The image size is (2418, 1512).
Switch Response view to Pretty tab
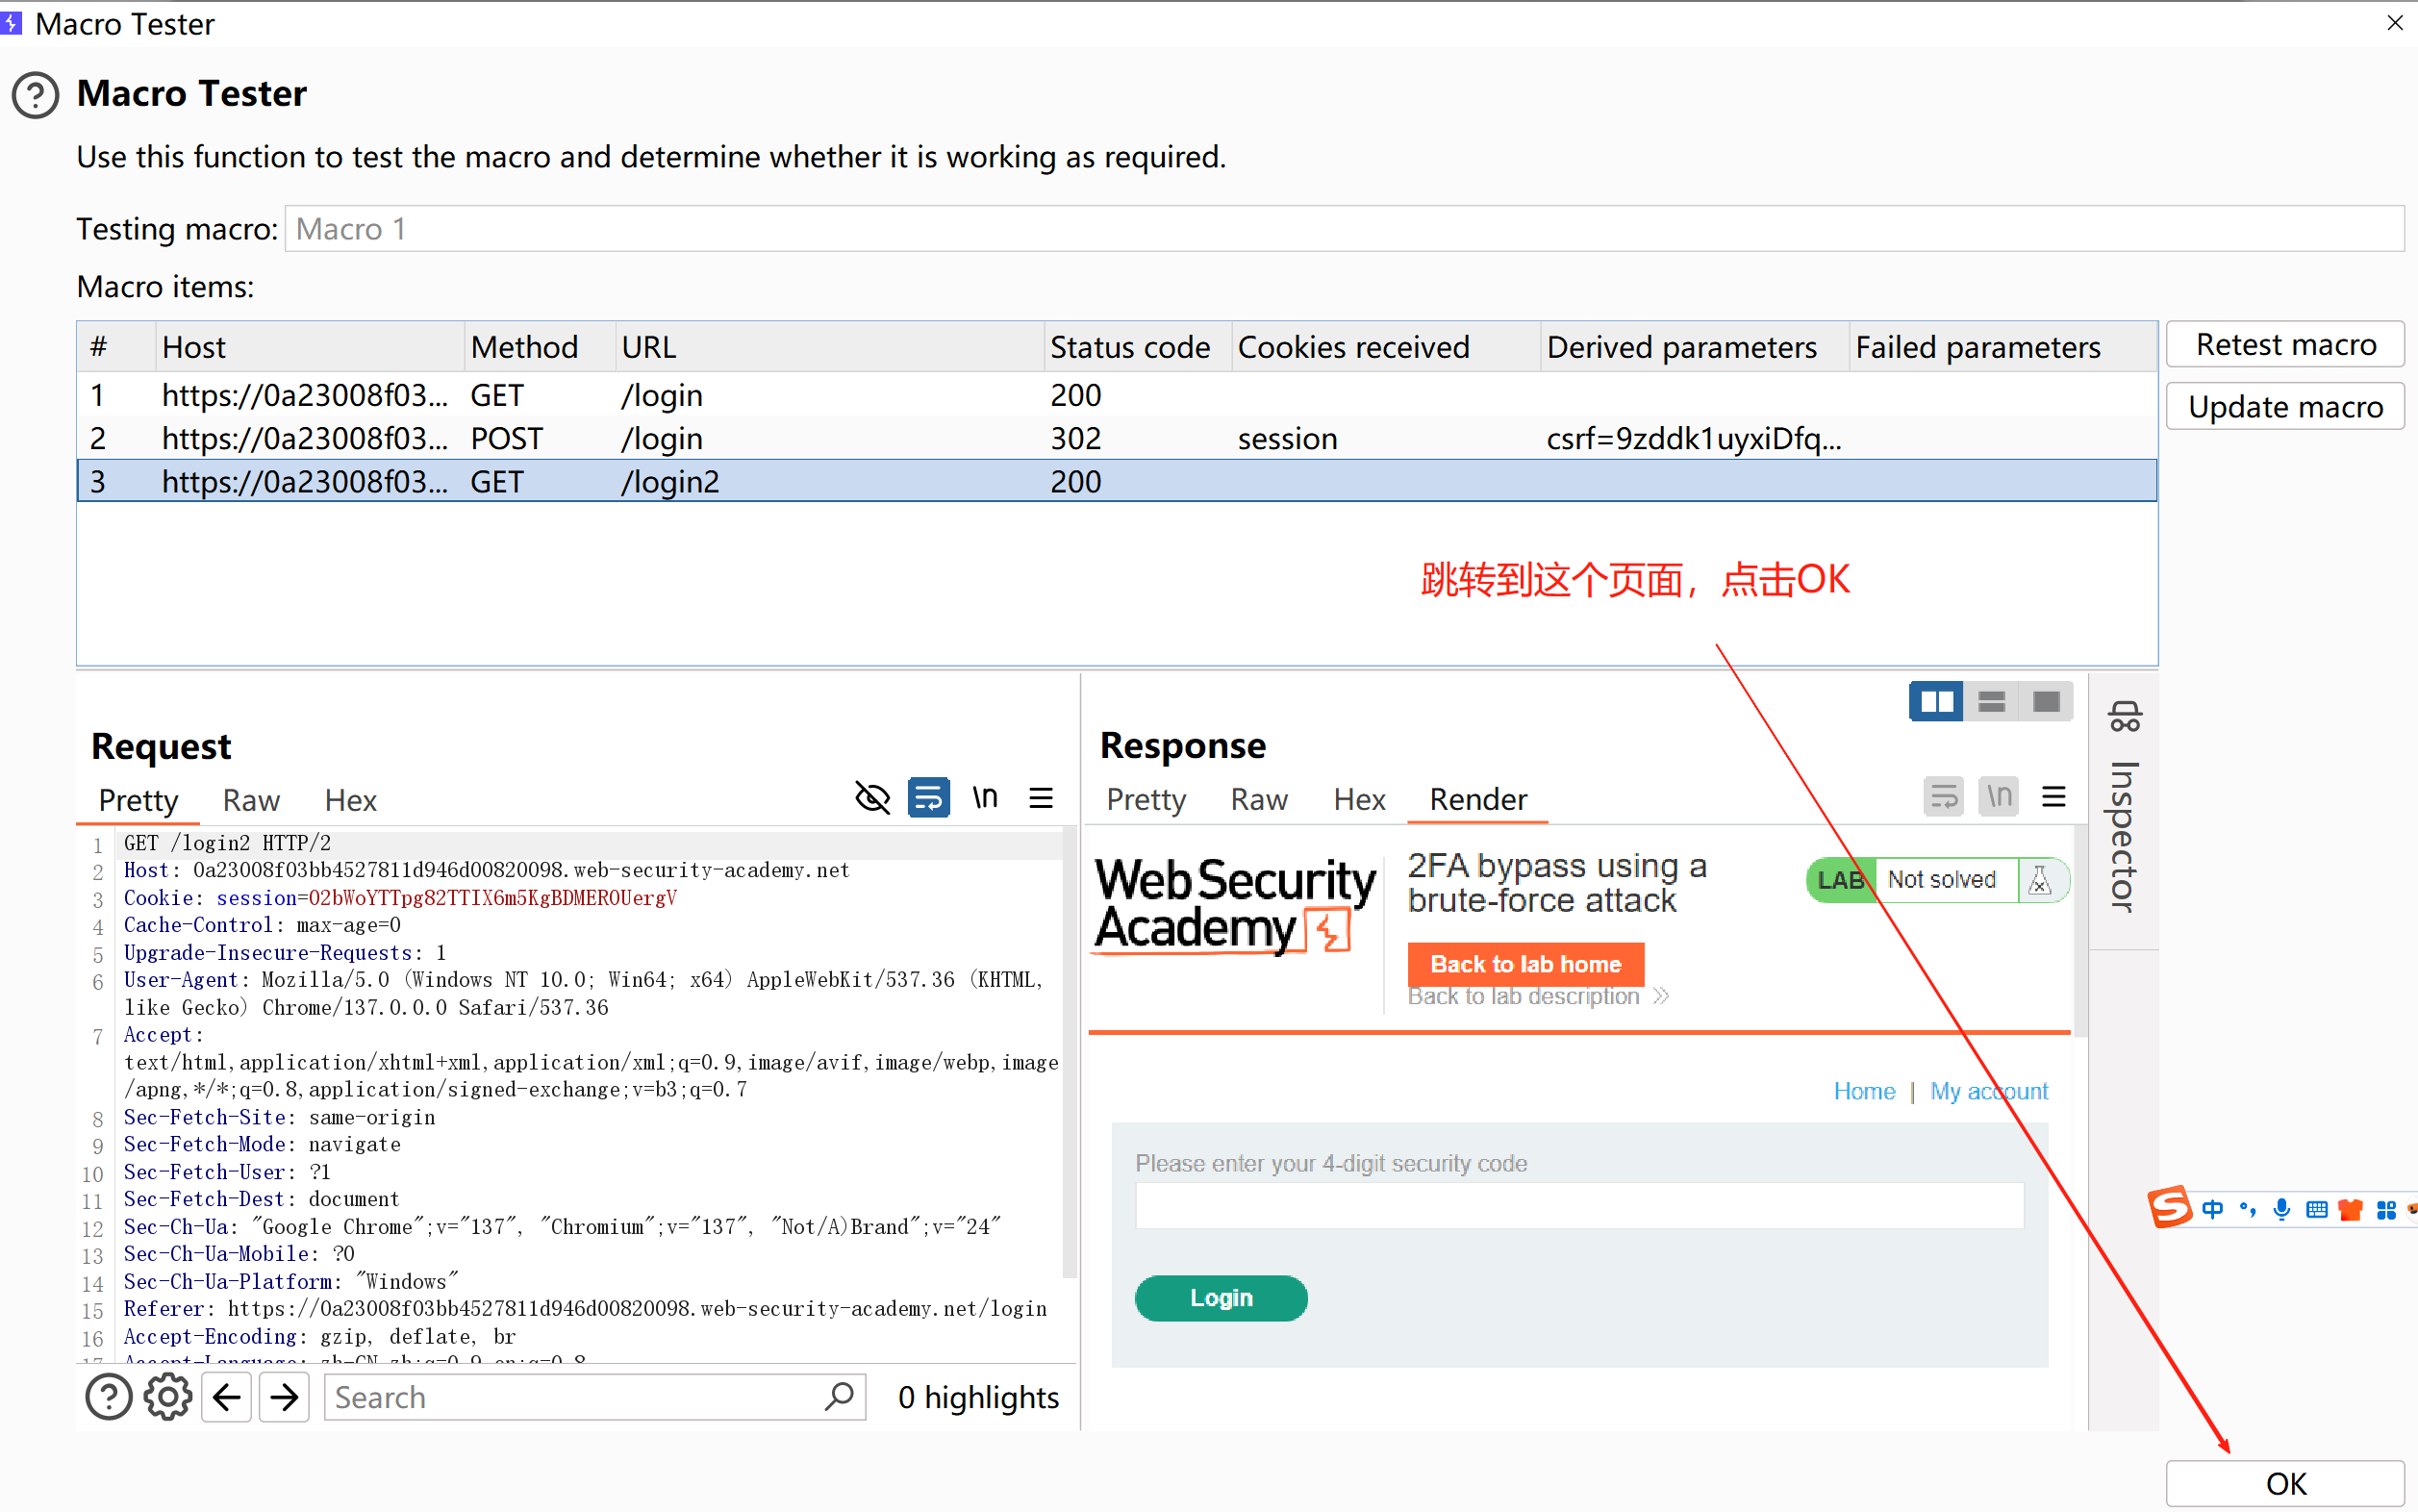[1146, 799]
